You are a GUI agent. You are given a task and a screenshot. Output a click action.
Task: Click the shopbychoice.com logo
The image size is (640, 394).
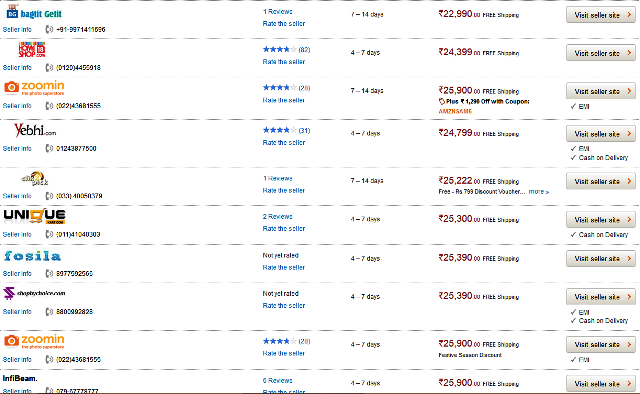coord(34,293)
